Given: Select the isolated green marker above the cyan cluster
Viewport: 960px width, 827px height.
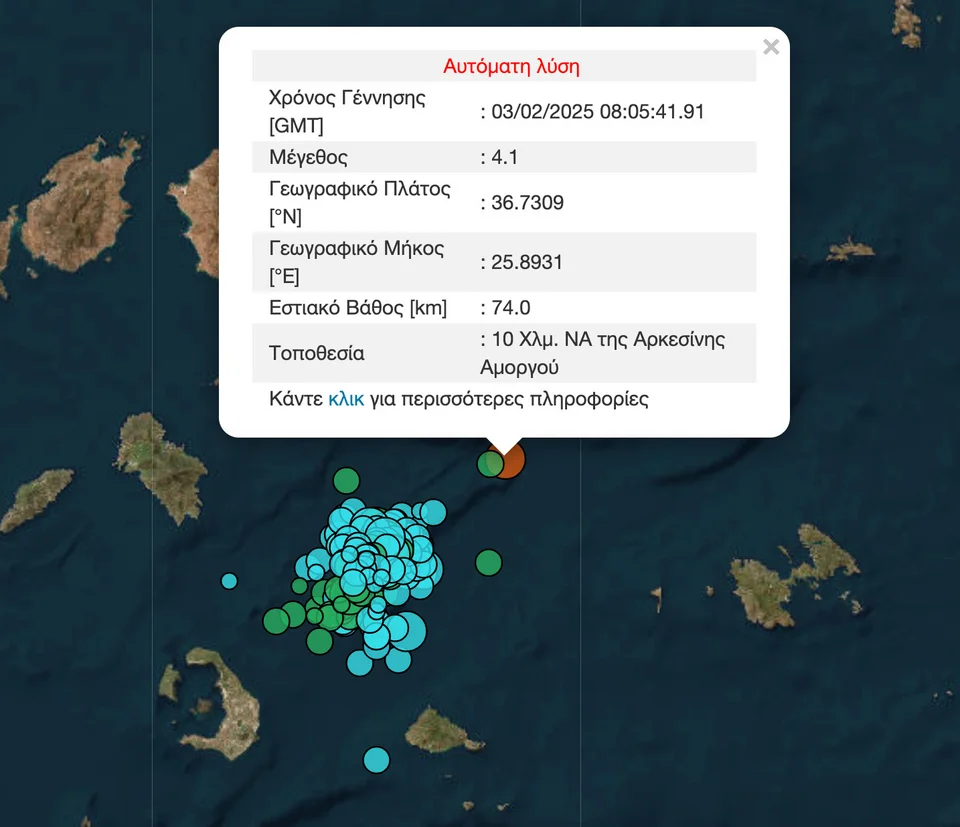Looking at the screenshot, I should coord(346,481).
